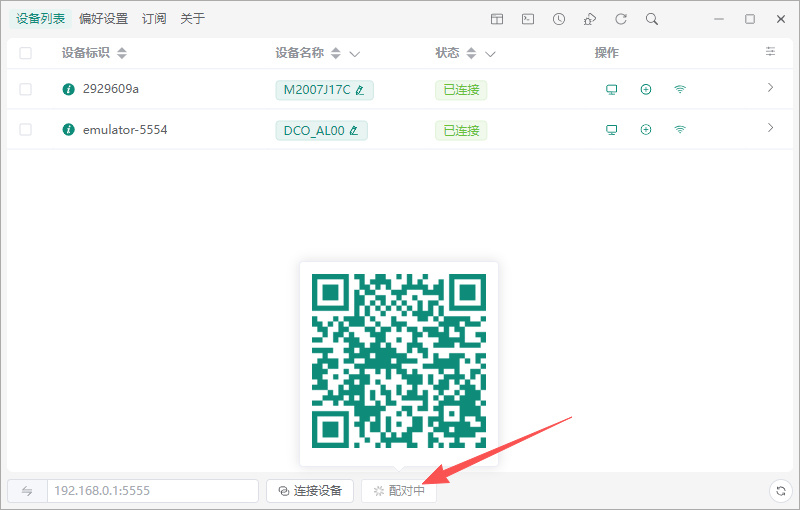Viewport: 800px width, 510px height.
Task: Click the 已连接 status of 2929609a
Action: coord(461,90)
